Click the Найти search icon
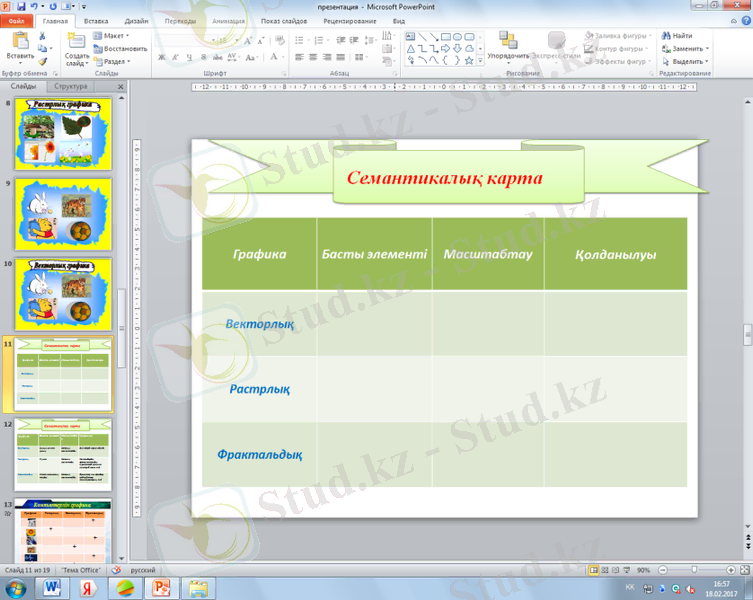 pos(681,35)
